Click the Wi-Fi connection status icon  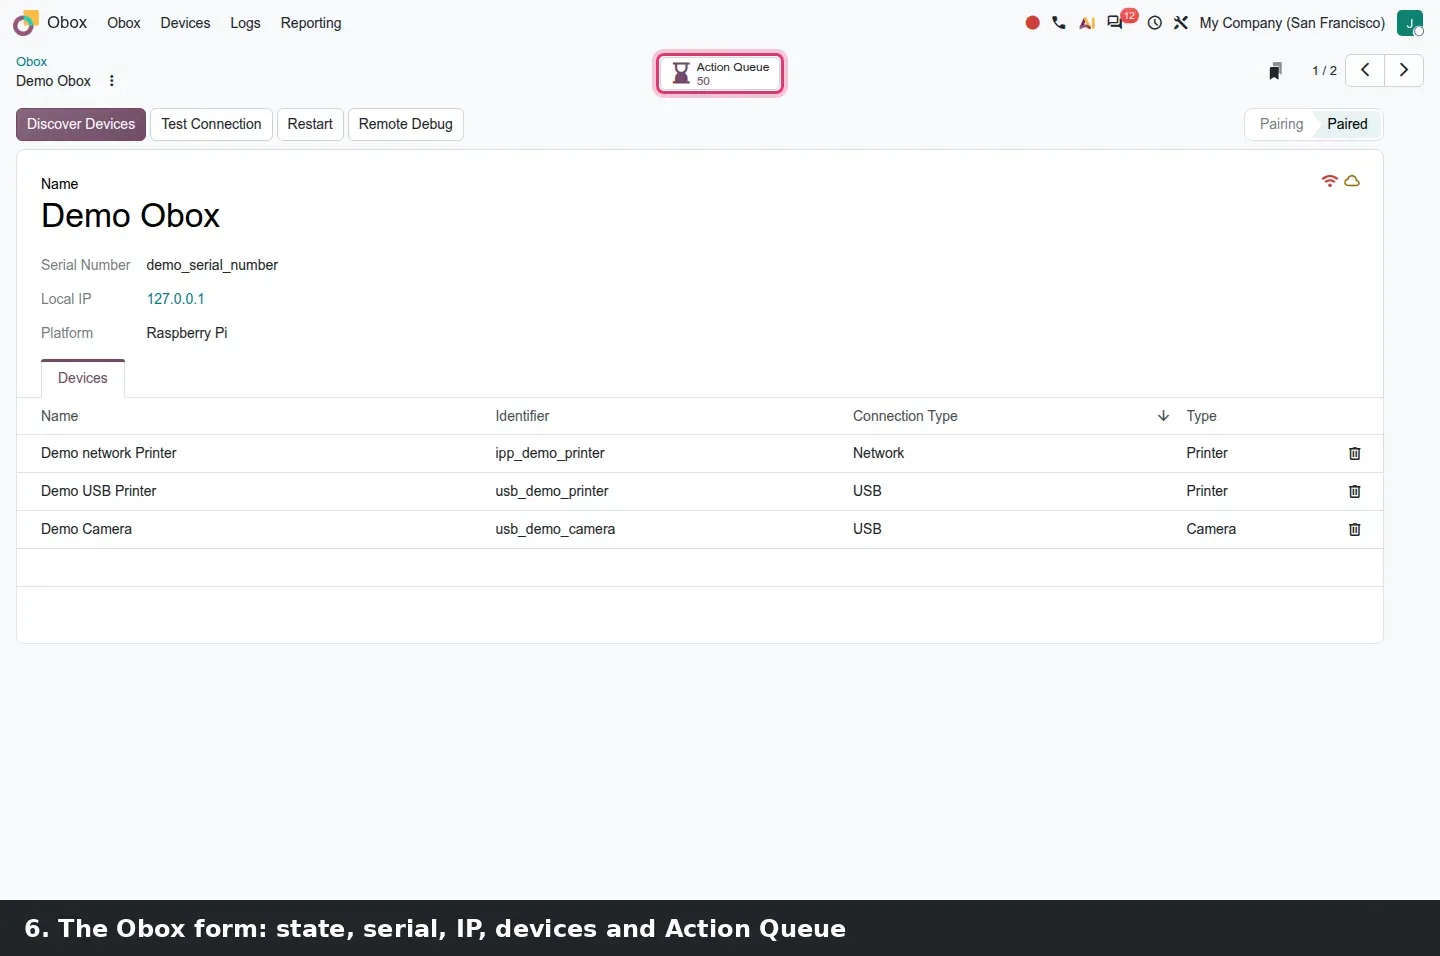[x=1330, y=181]
